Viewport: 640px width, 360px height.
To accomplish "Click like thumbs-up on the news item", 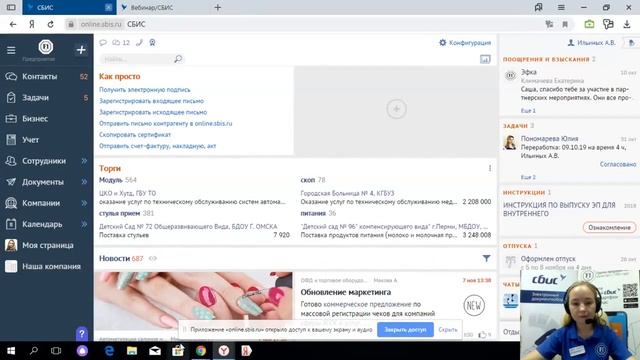I will point(482,335).
